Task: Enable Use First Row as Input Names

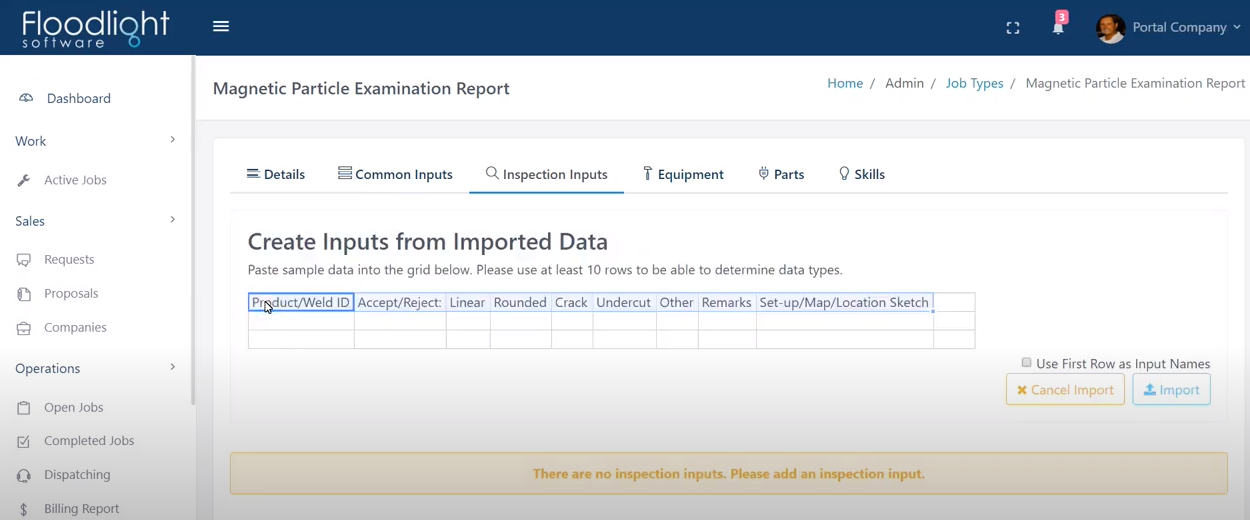Action: (1026, 363)
